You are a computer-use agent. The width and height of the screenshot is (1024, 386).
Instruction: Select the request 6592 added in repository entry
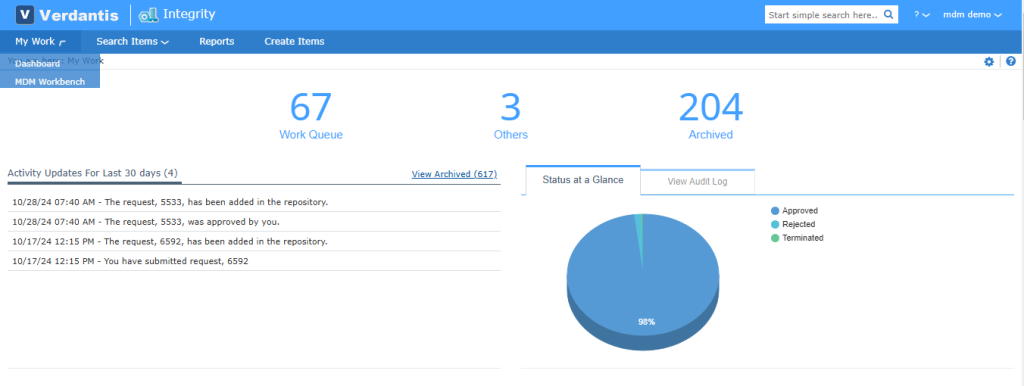254,241
